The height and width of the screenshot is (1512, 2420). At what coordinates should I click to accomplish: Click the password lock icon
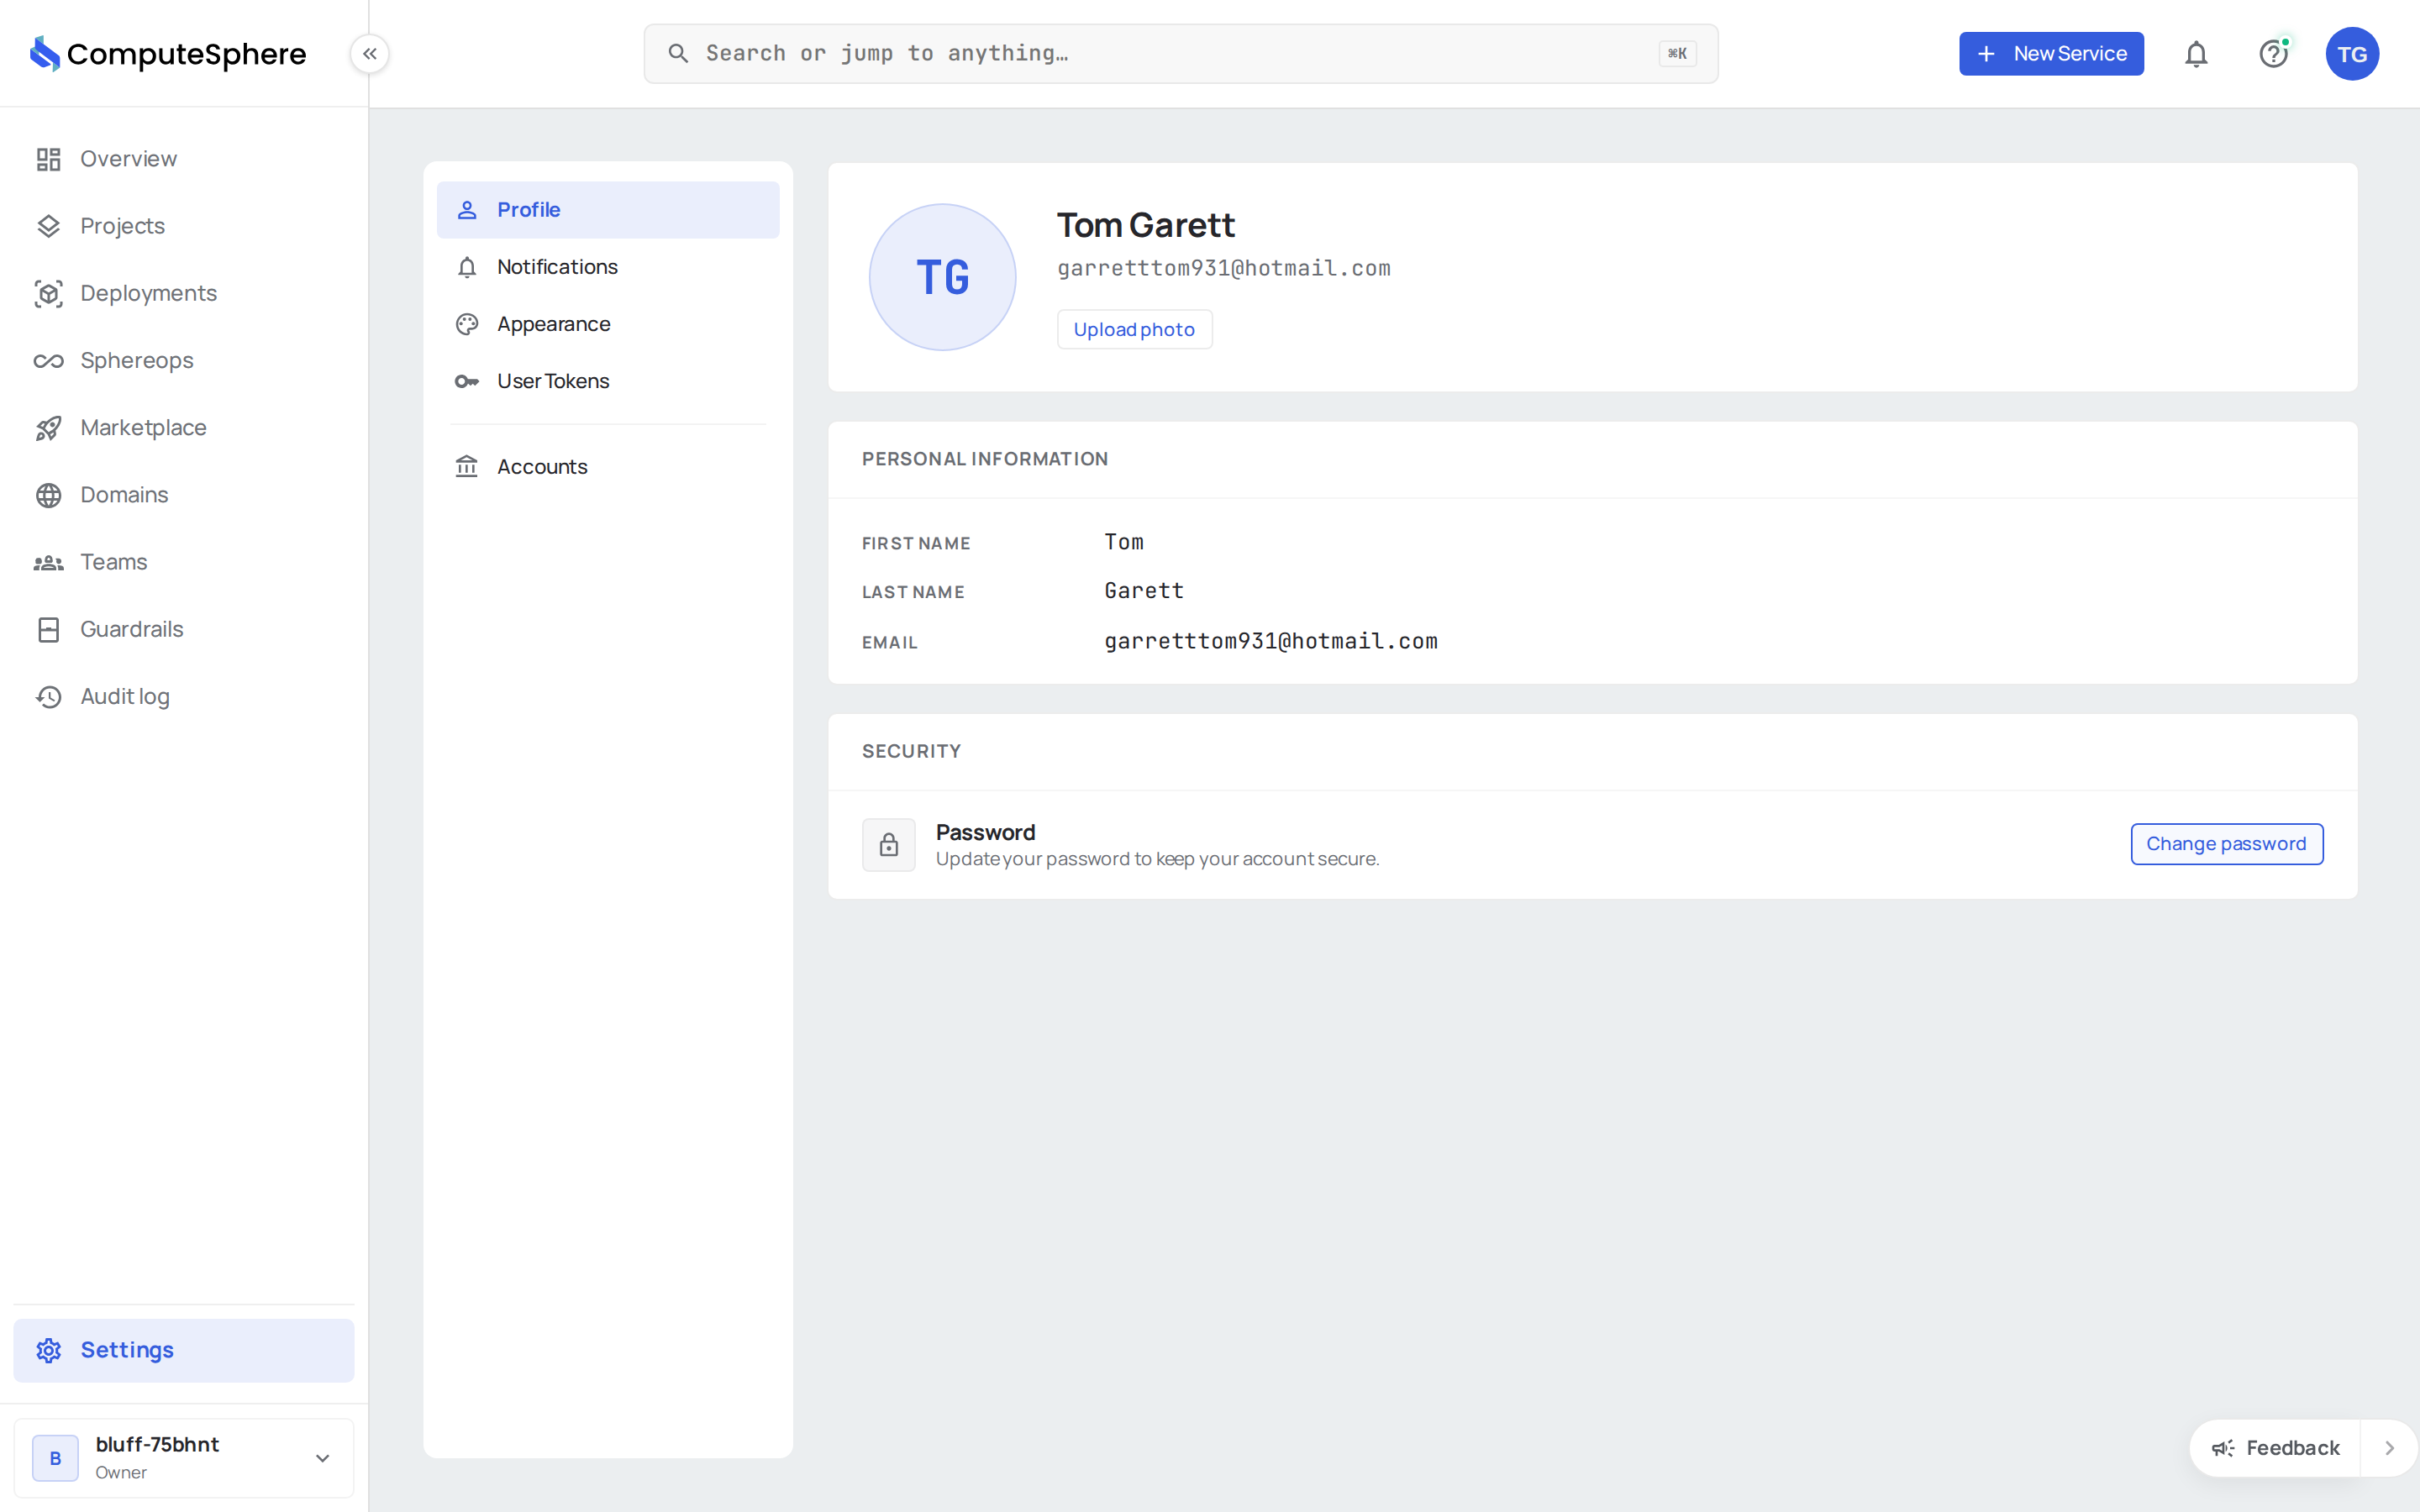tap(889, 845)
